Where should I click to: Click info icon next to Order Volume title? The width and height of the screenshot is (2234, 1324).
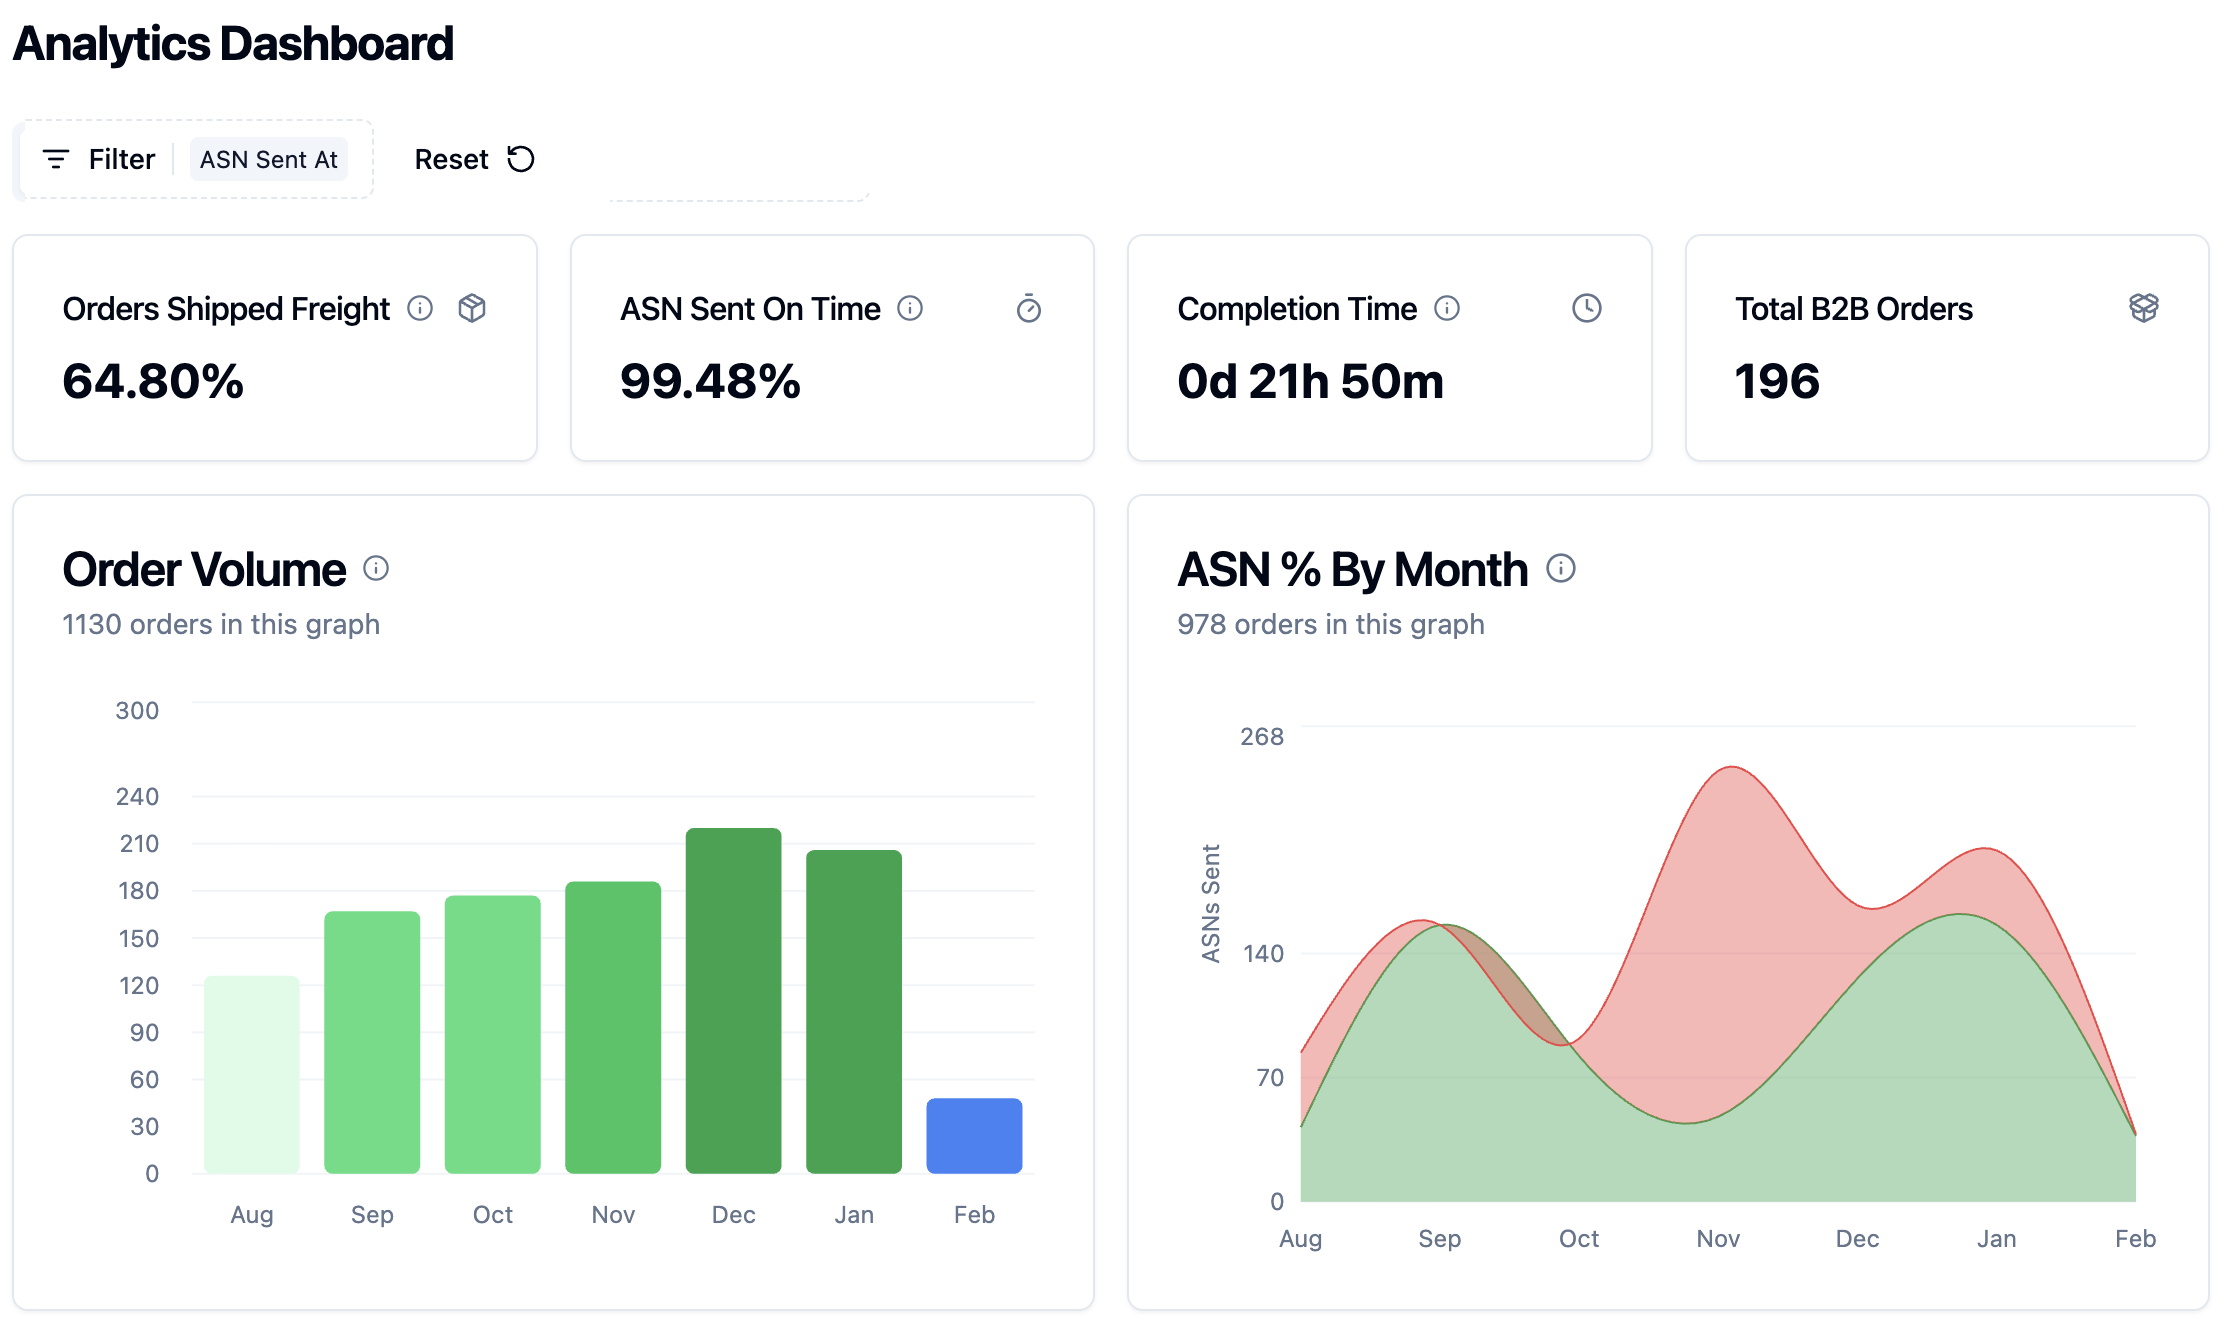pos(376,568)
